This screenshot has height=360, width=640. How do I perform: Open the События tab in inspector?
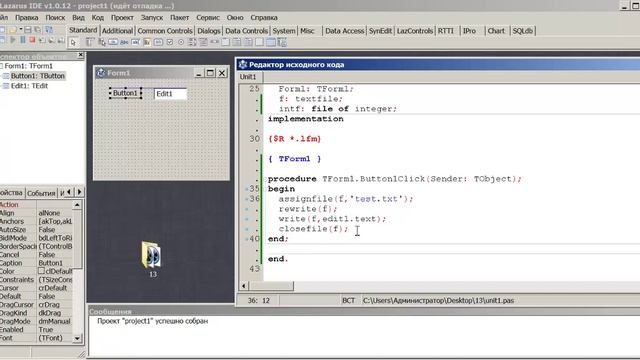coord(41,193)
